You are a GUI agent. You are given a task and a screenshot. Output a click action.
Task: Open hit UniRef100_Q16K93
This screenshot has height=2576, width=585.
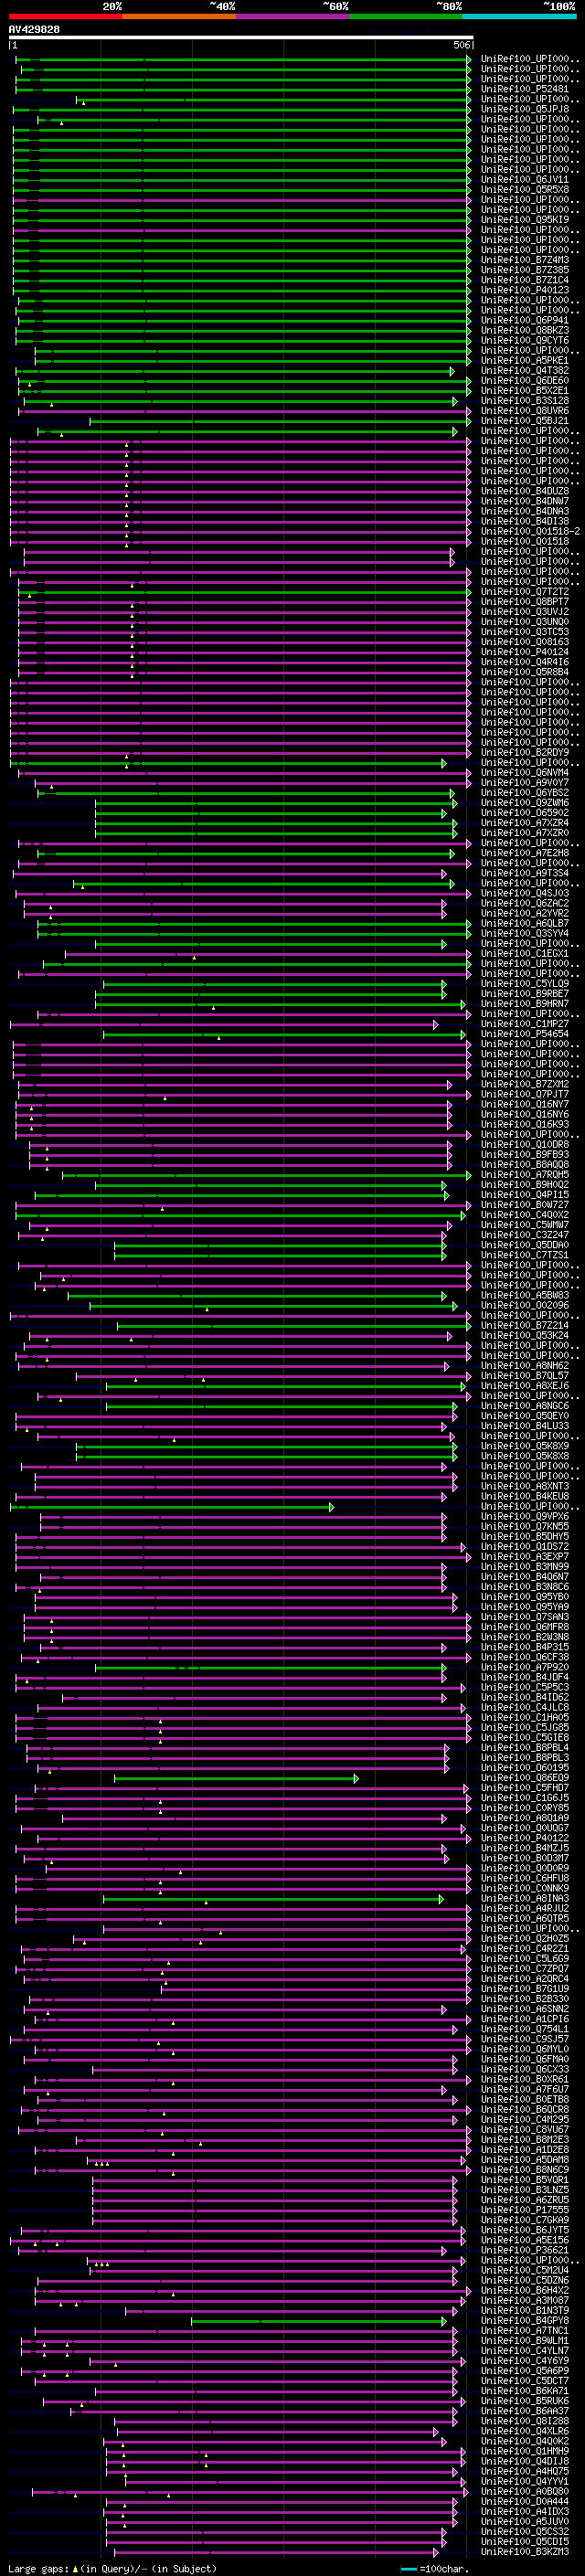tap(525, 1124)
